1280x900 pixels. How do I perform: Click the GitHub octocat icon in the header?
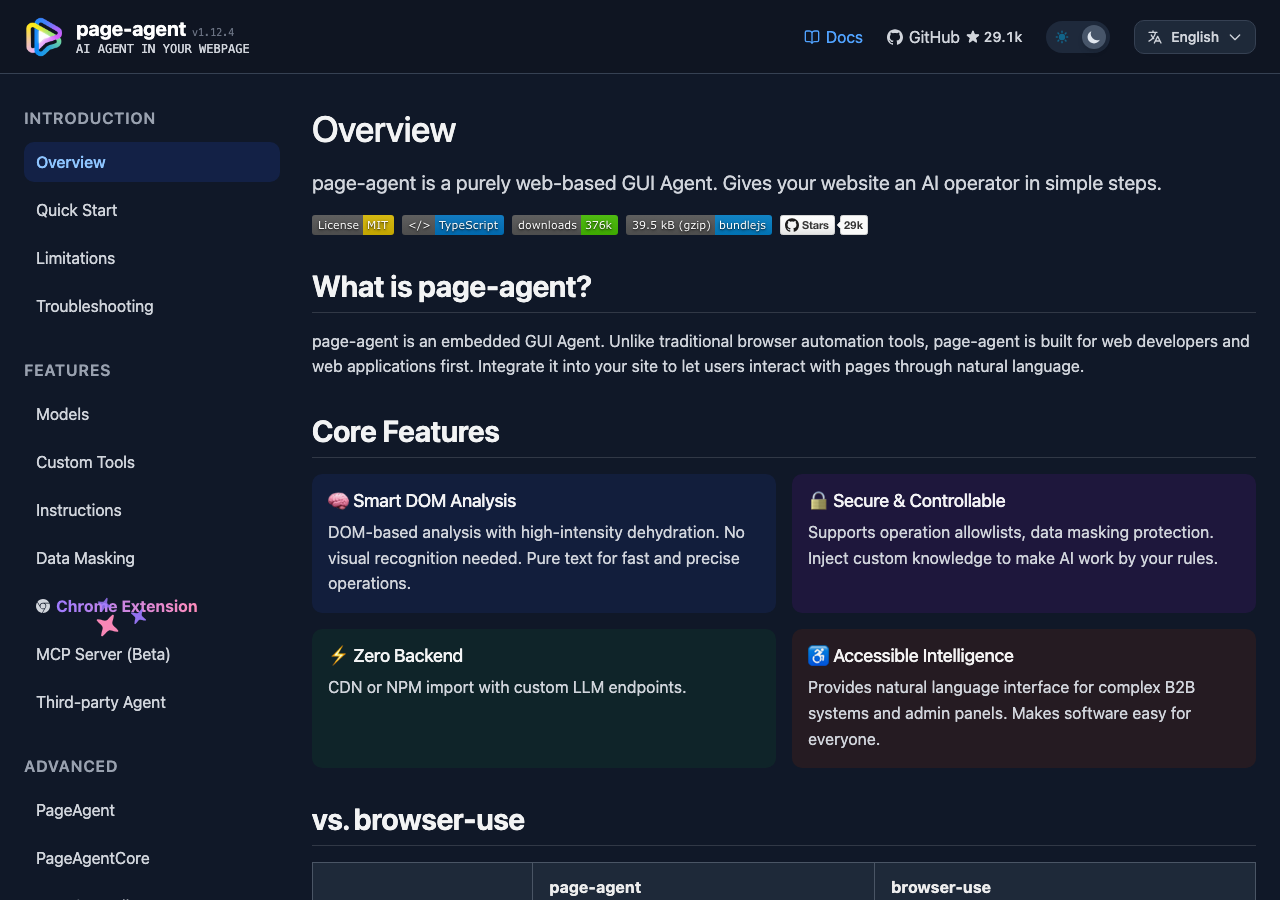pos(895,37)
